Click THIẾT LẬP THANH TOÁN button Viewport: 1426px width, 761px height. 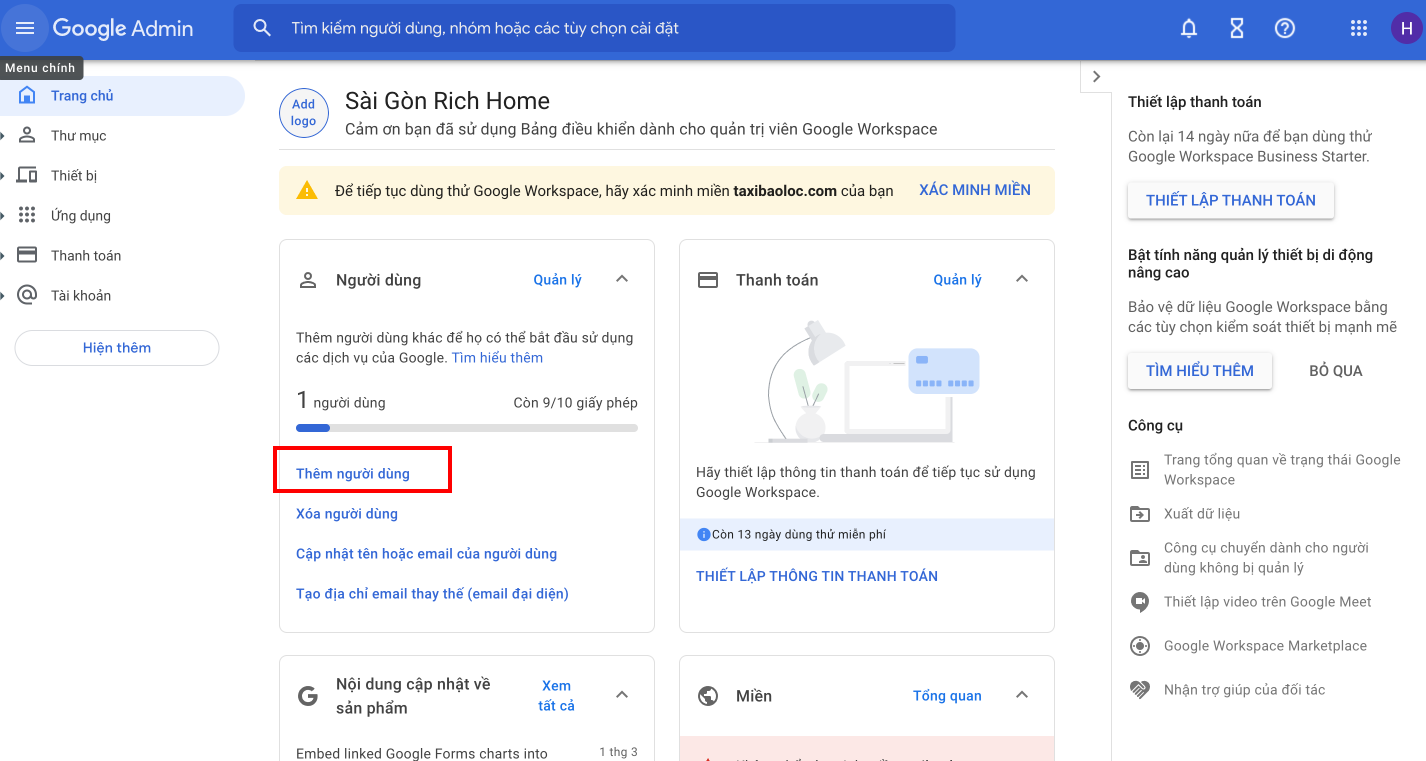click(x=1231, y=200)
